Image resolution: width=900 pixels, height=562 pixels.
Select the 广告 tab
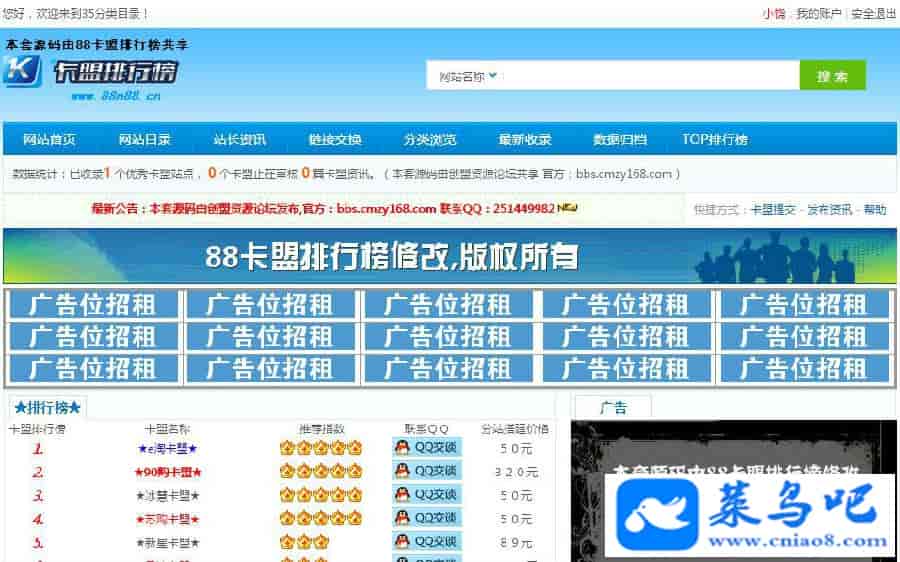(613, 407)
